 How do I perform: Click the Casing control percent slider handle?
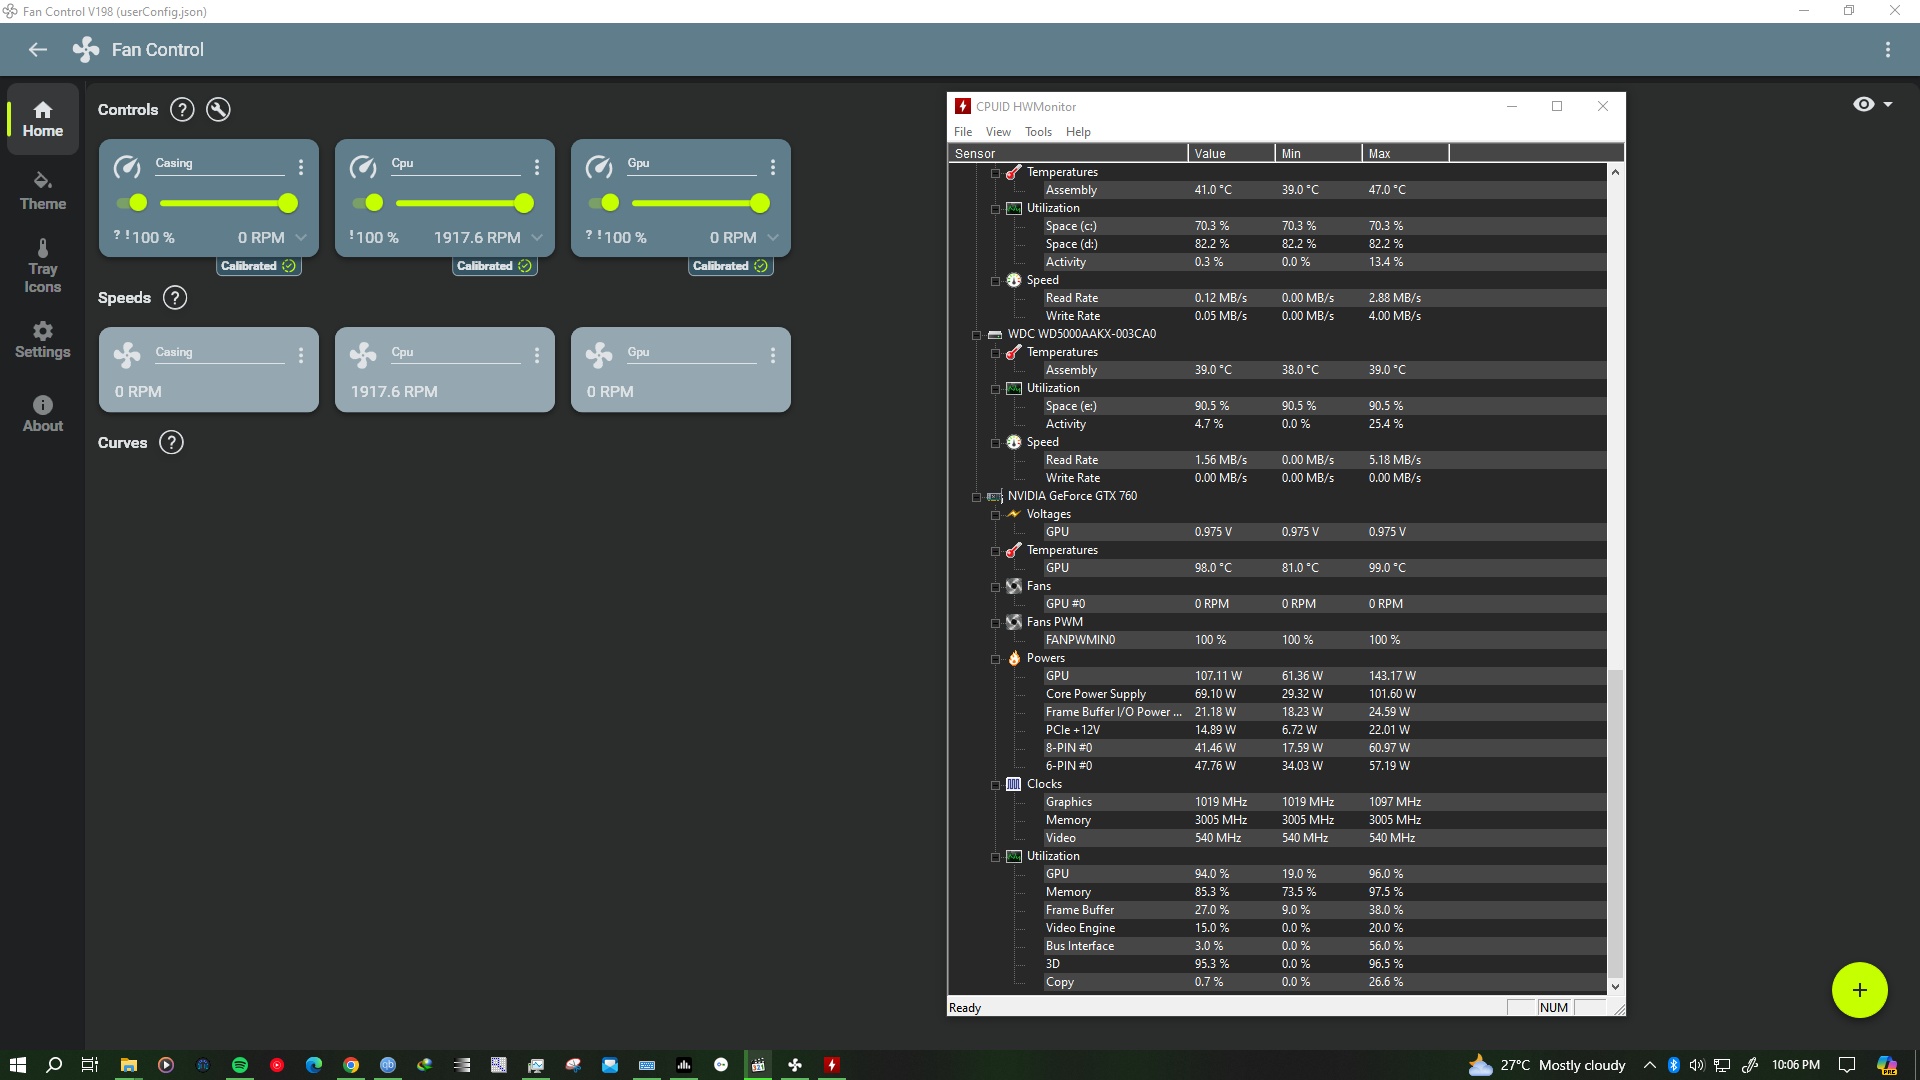coord(288,203)
